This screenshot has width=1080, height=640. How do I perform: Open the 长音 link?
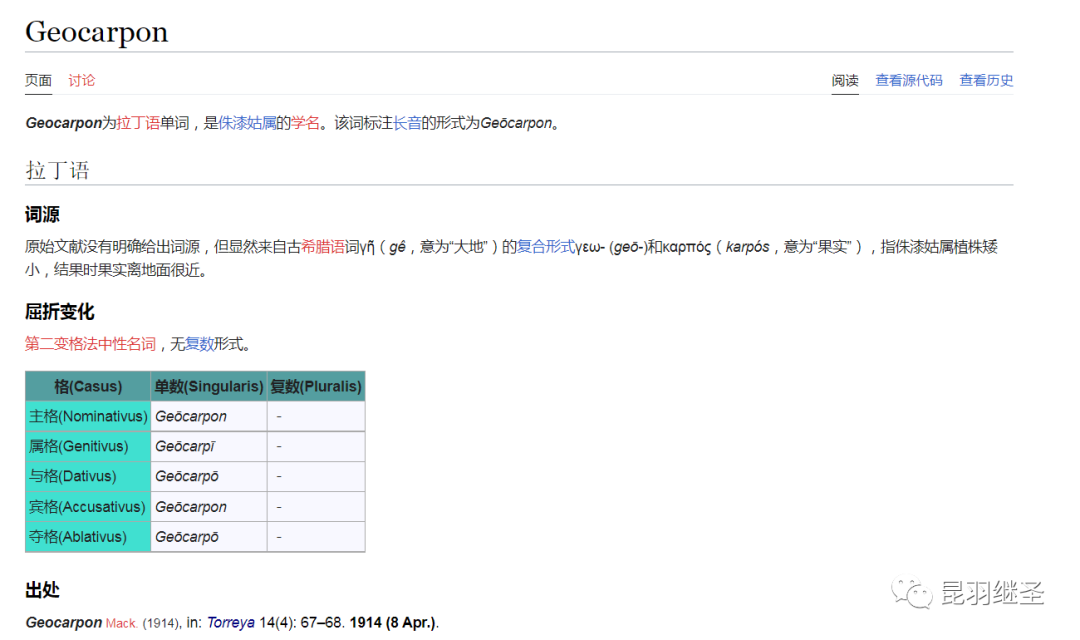406,123
